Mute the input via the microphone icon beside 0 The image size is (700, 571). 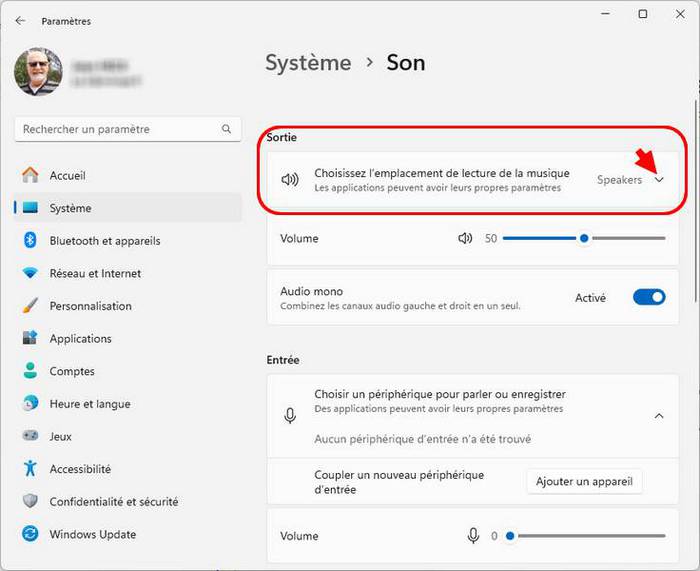(473, 535)
